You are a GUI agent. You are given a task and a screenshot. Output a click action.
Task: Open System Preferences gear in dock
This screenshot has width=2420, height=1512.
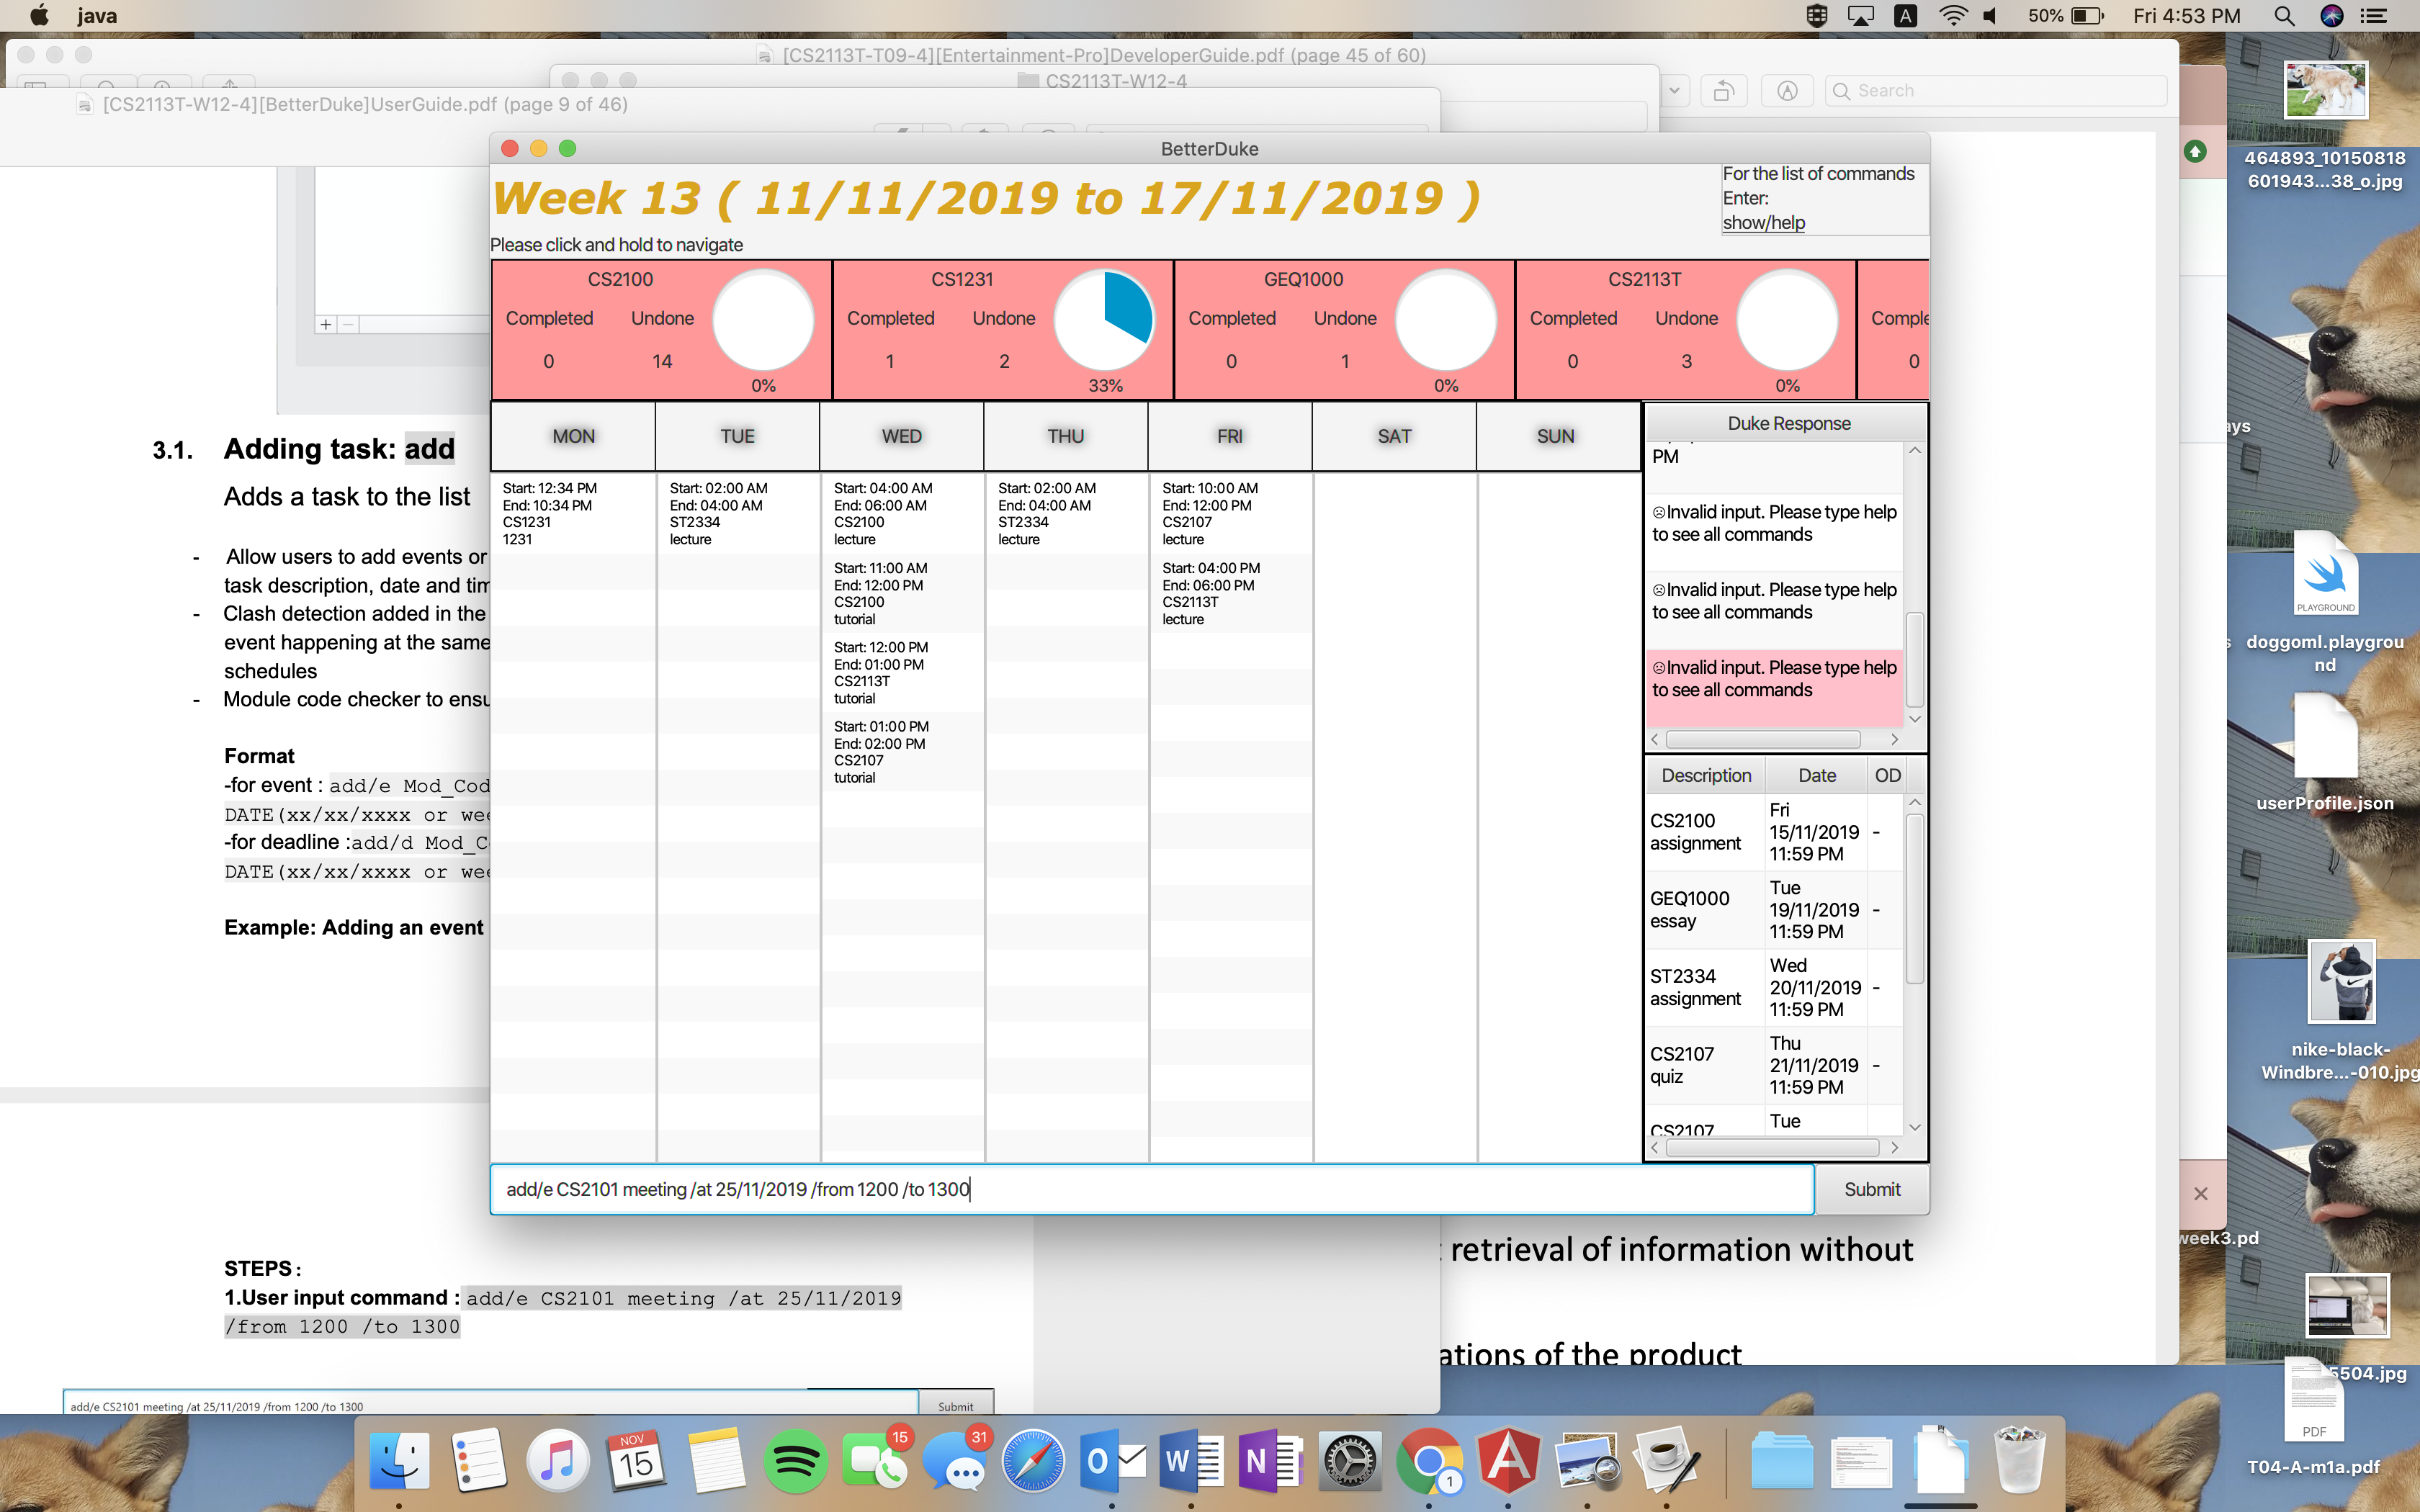click(x=1350, y=1462)
